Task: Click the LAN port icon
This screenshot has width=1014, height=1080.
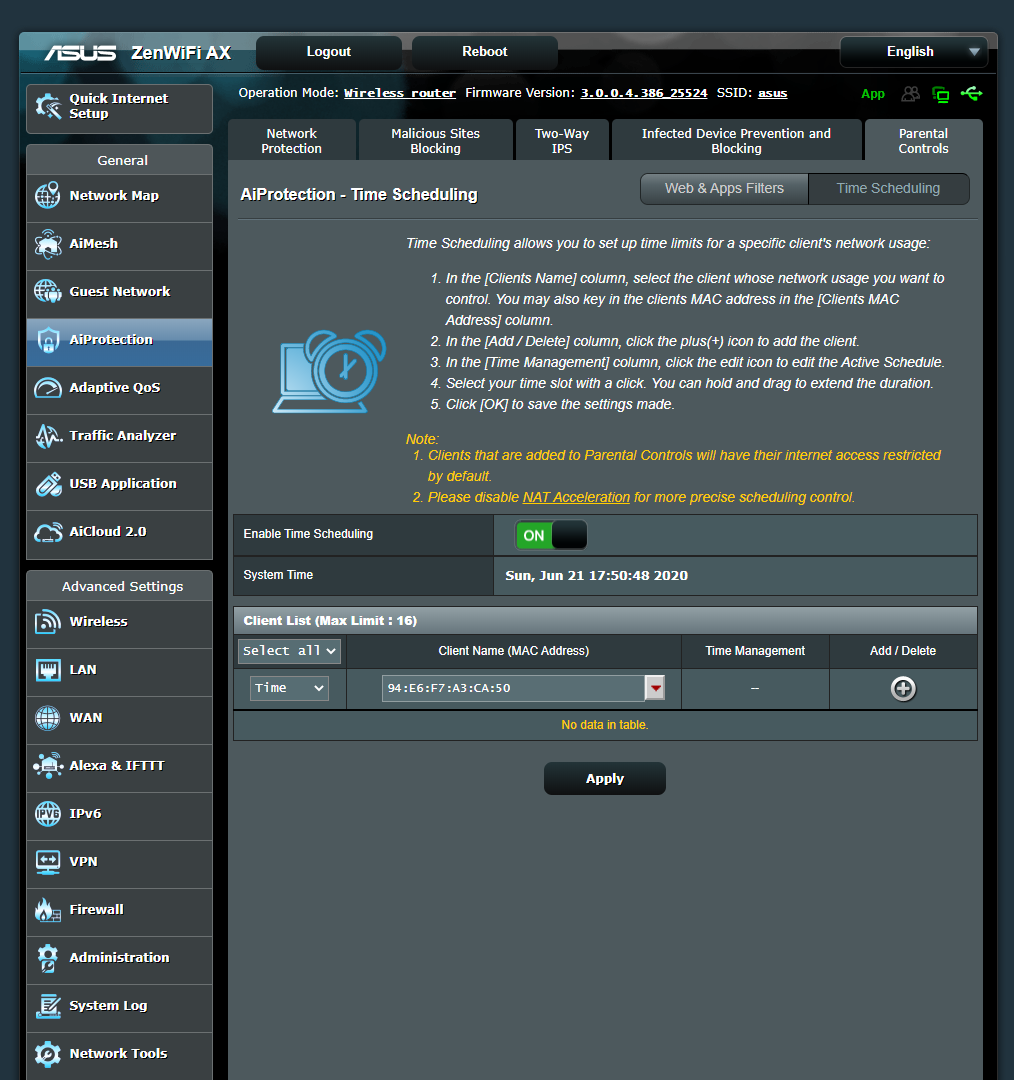Action: coord(48,669)
